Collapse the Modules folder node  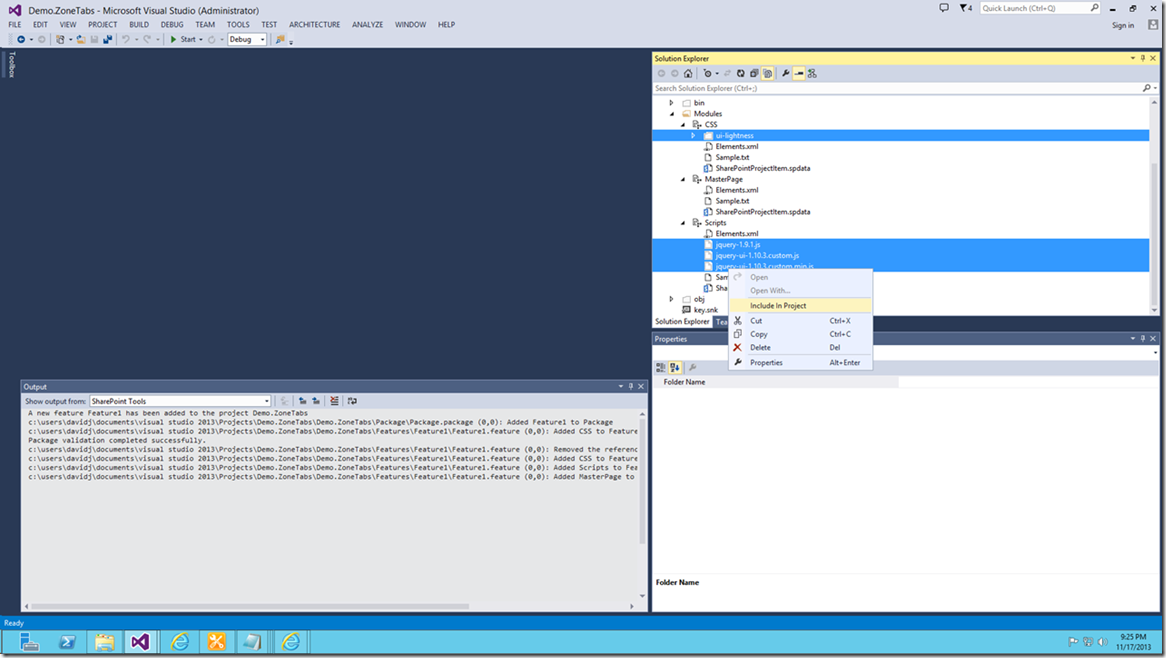tap(672, 114)
